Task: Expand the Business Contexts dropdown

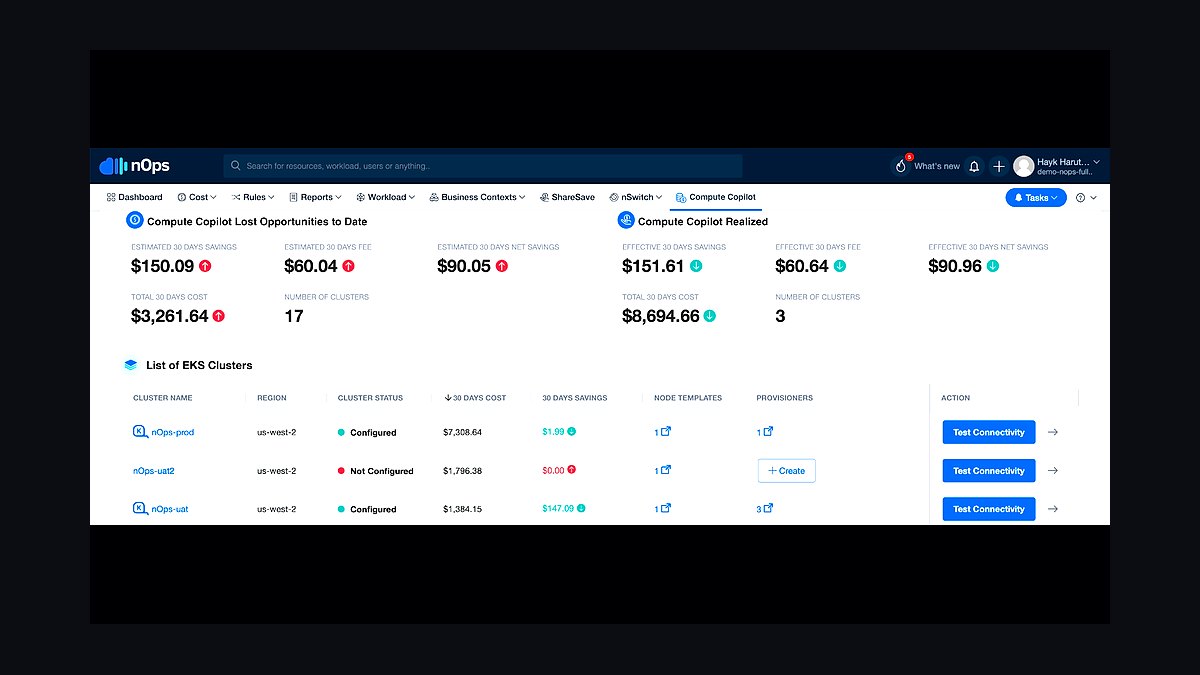Action: point(477,197)
